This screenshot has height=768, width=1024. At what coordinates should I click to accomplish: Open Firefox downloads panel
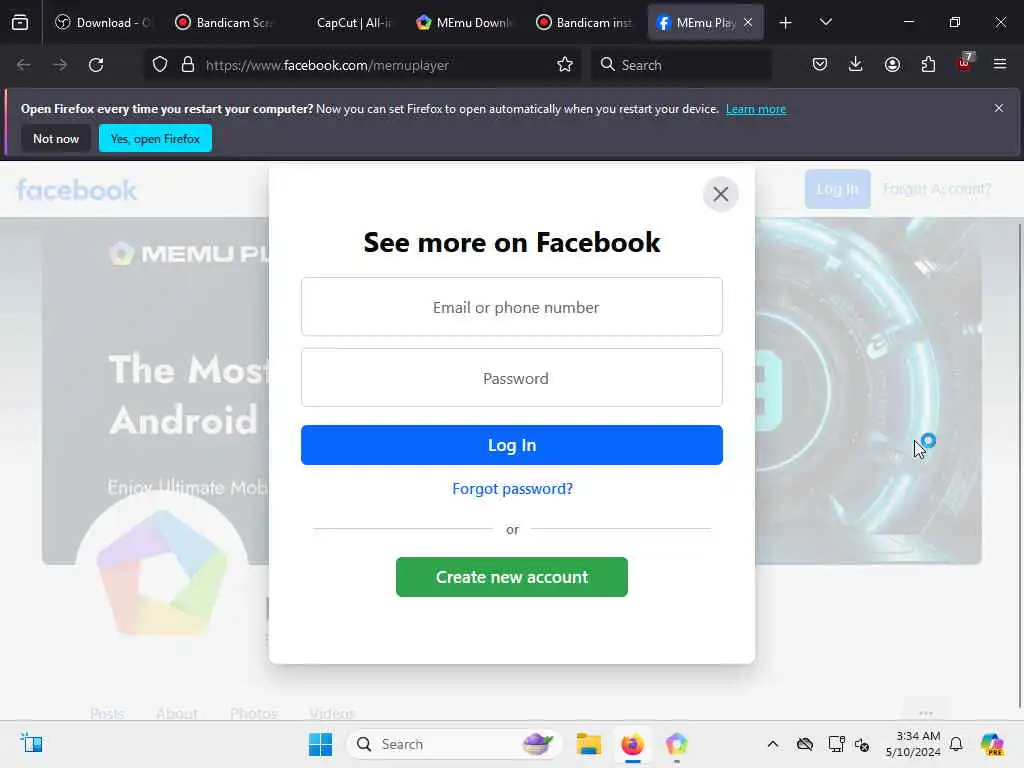click(856, 65)
